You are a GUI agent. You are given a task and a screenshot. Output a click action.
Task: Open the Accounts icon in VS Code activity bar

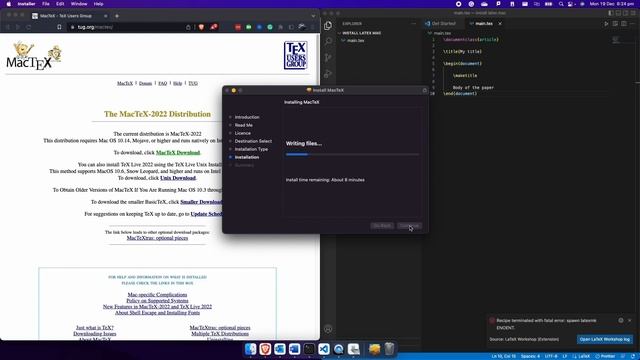point(328,329)
